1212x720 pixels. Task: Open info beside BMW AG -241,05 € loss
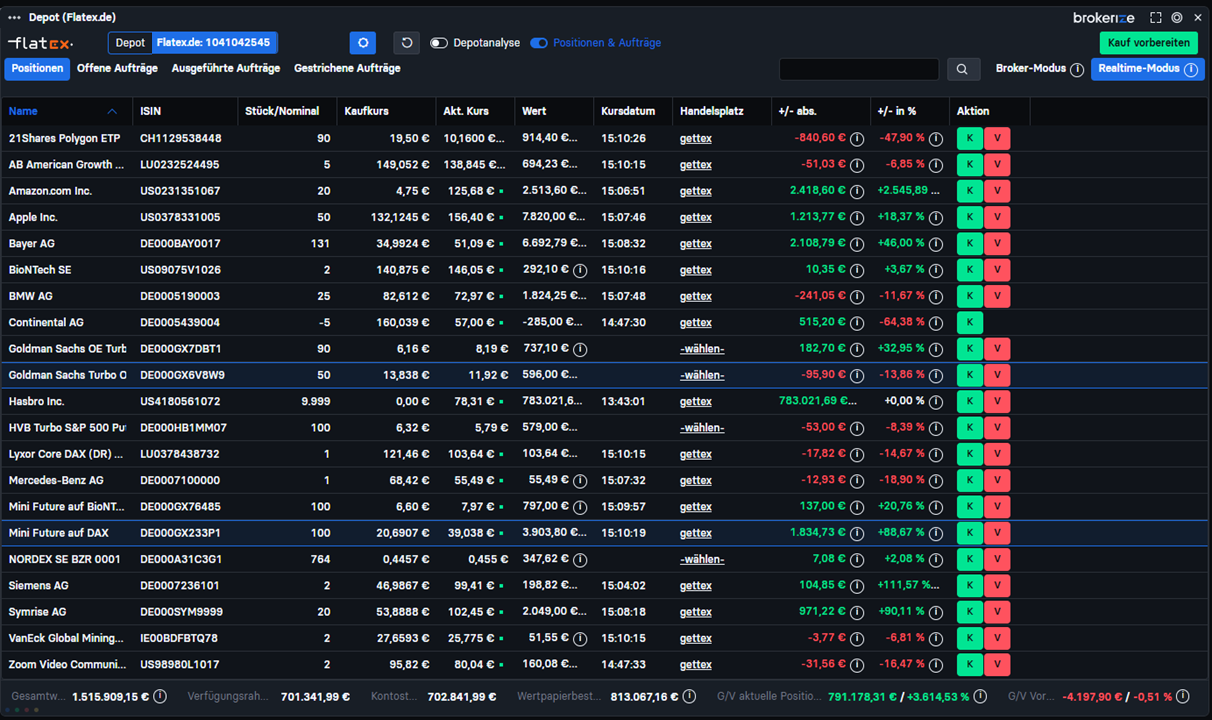[857, 296]
